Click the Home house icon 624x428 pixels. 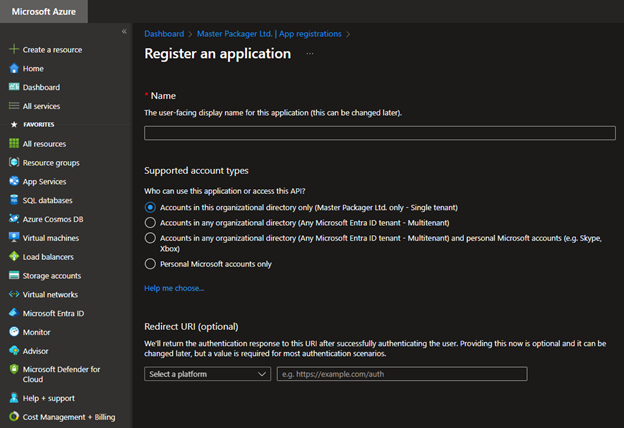(14, 68)
